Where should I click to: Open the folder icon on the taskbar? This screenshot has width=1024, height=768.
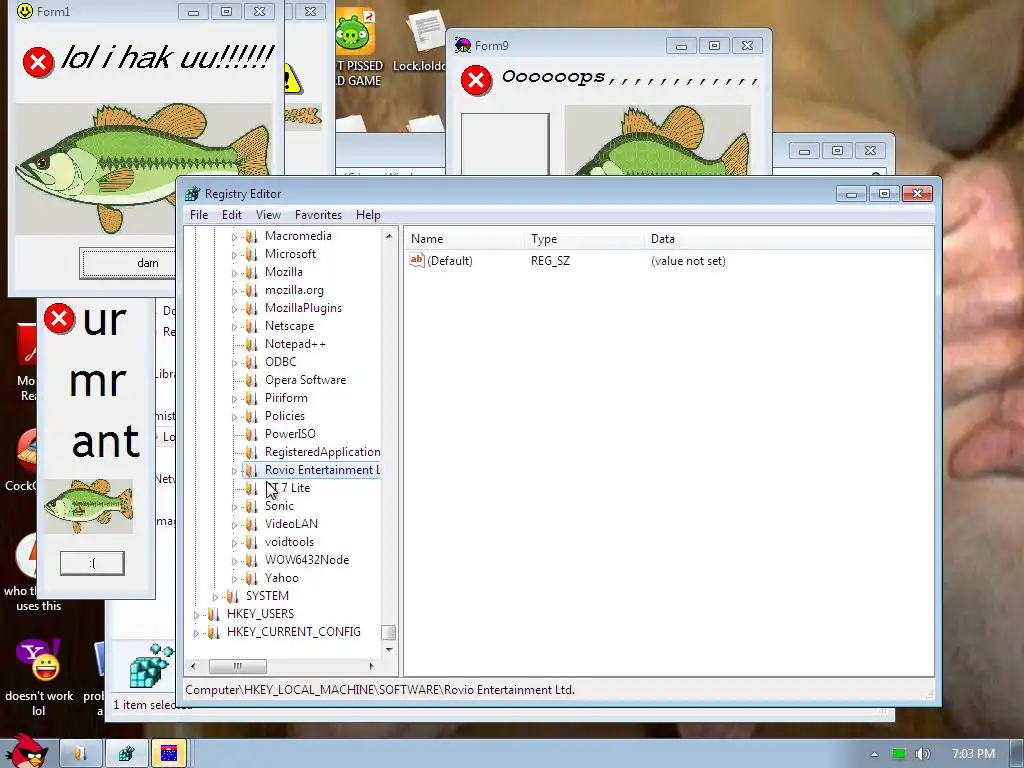point(80,754)
